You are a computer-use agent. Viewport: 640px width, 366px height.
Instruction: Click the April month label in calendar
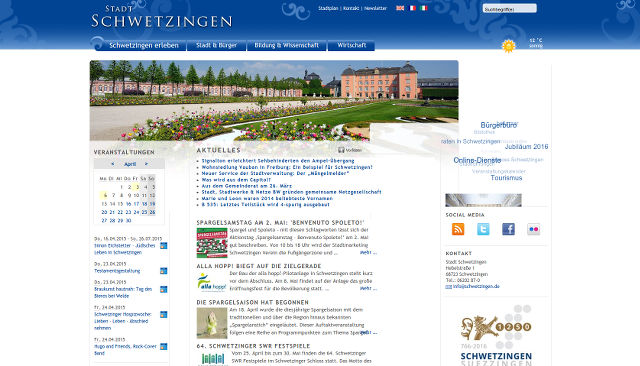click(x=130, y=164)
